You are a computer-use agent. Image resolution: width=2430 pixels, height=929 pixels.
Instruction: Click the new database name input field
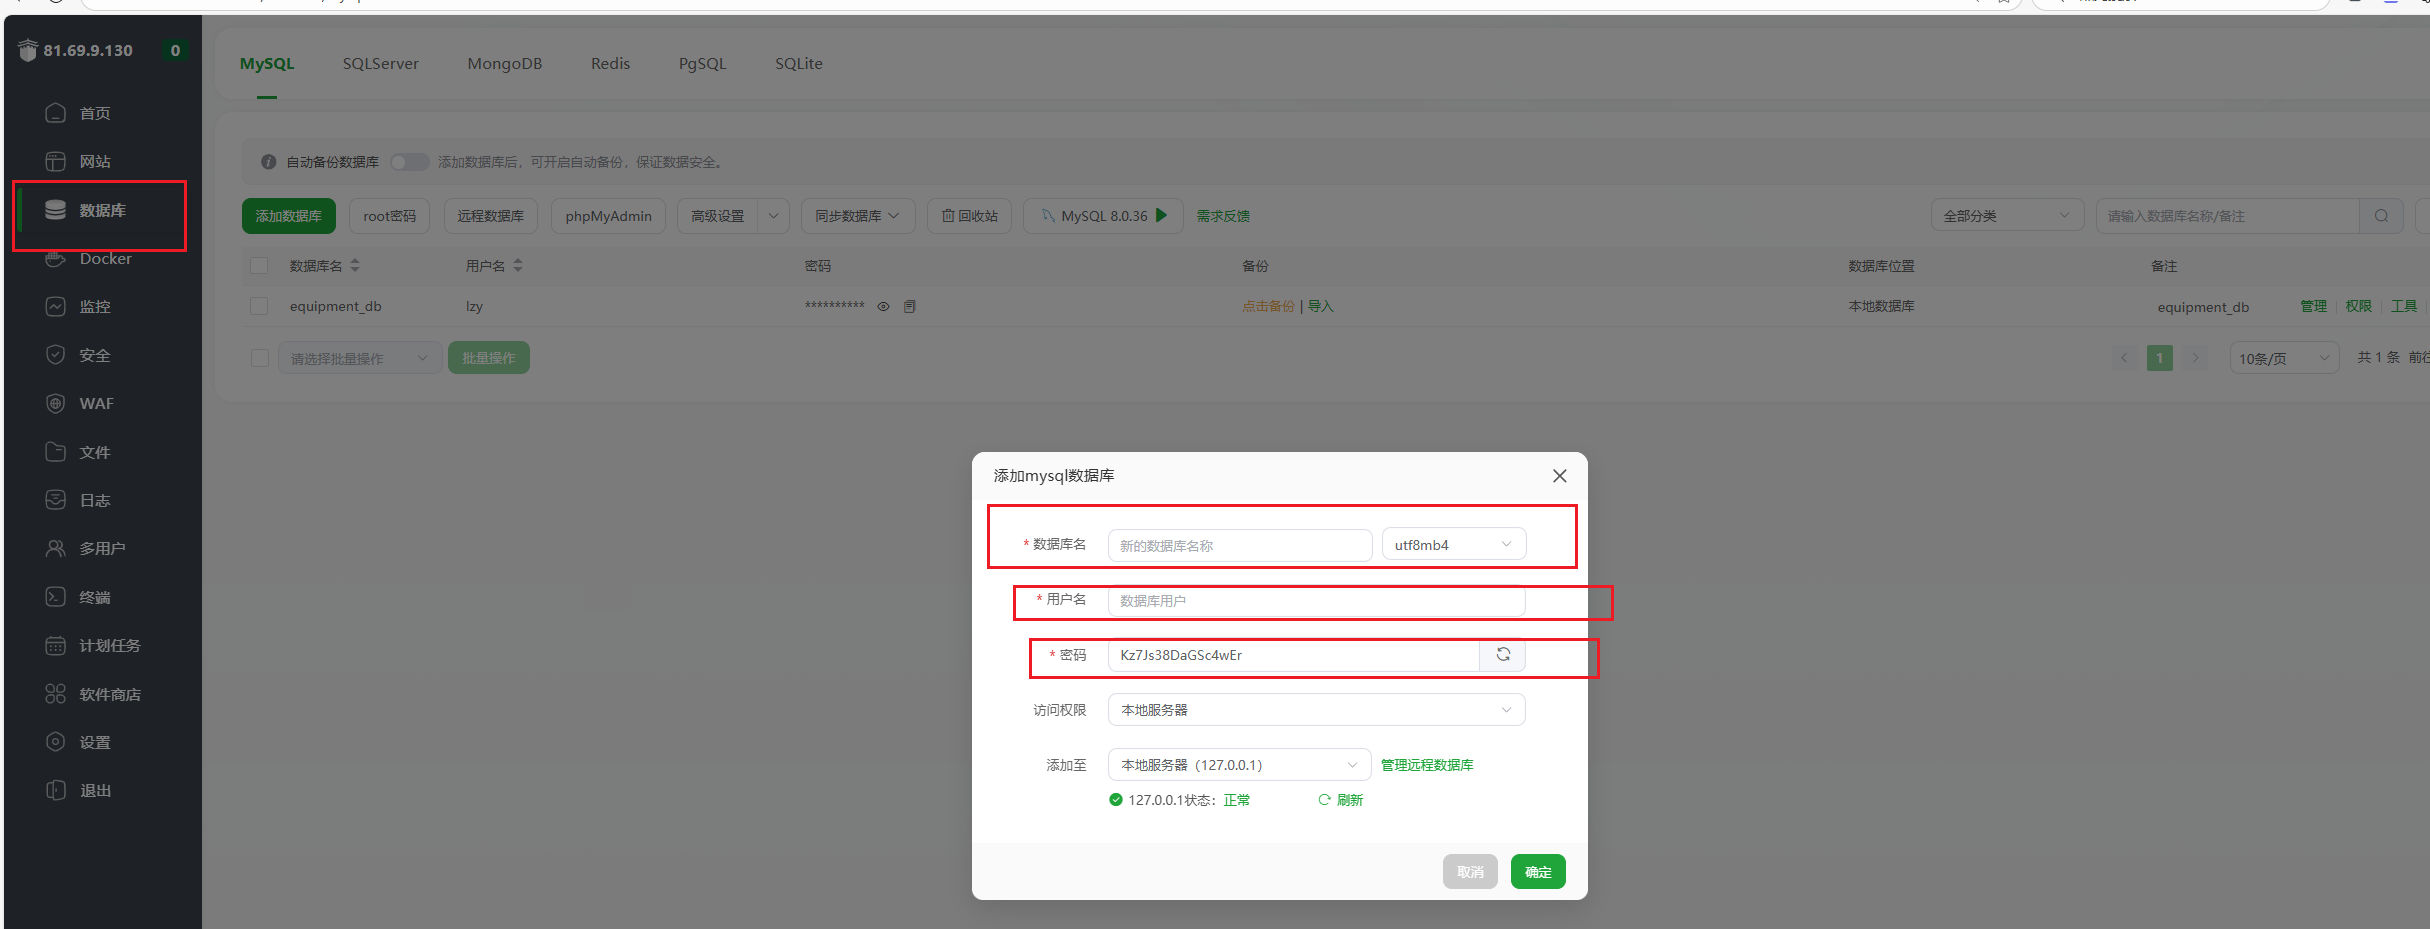[x=1239, y=545]
